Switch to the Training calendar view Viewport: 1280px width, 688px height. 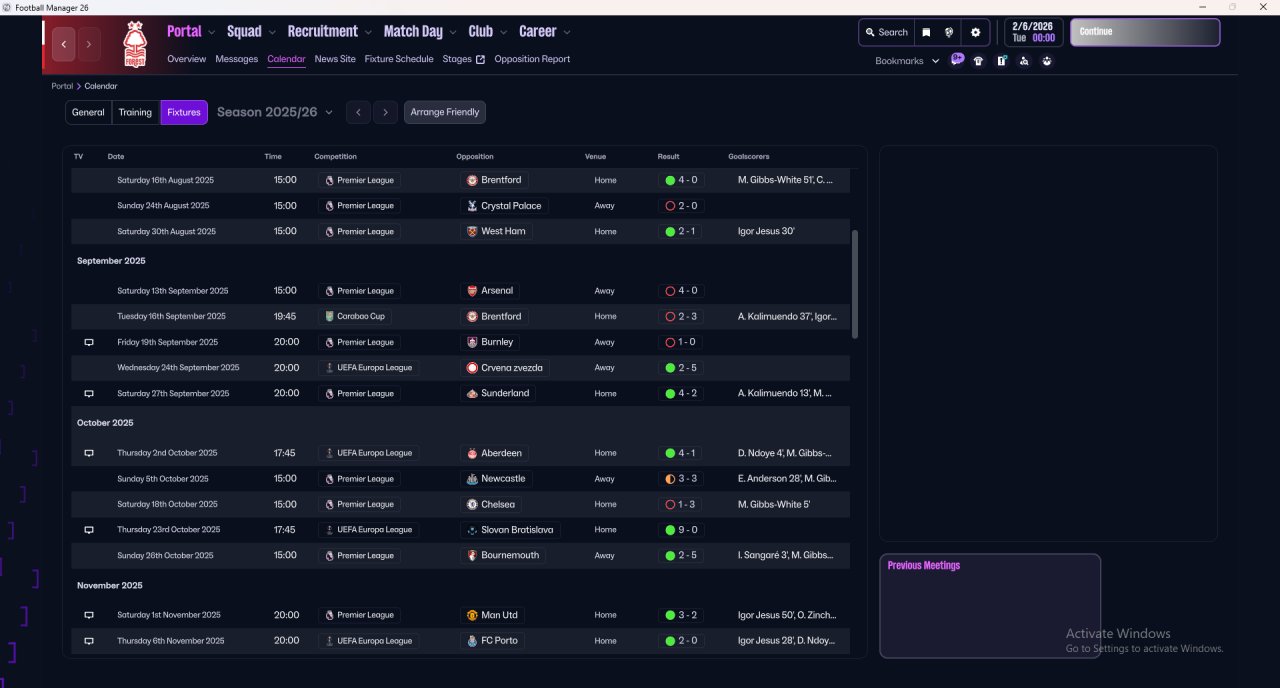pos(135,112)
